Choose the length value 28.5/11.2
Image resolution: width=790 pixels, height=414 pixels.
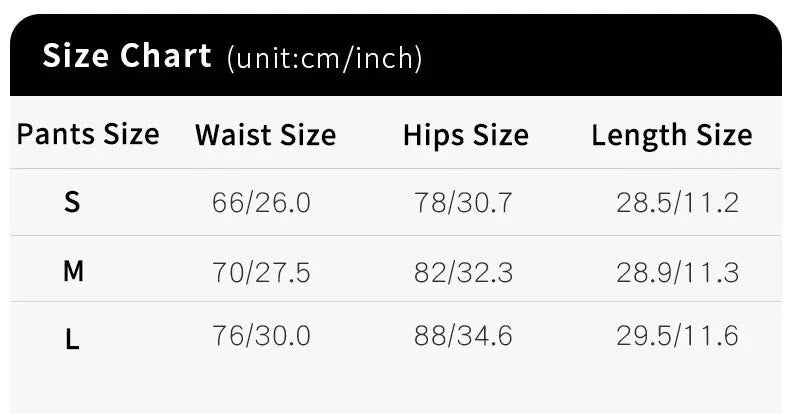point(677,203)
